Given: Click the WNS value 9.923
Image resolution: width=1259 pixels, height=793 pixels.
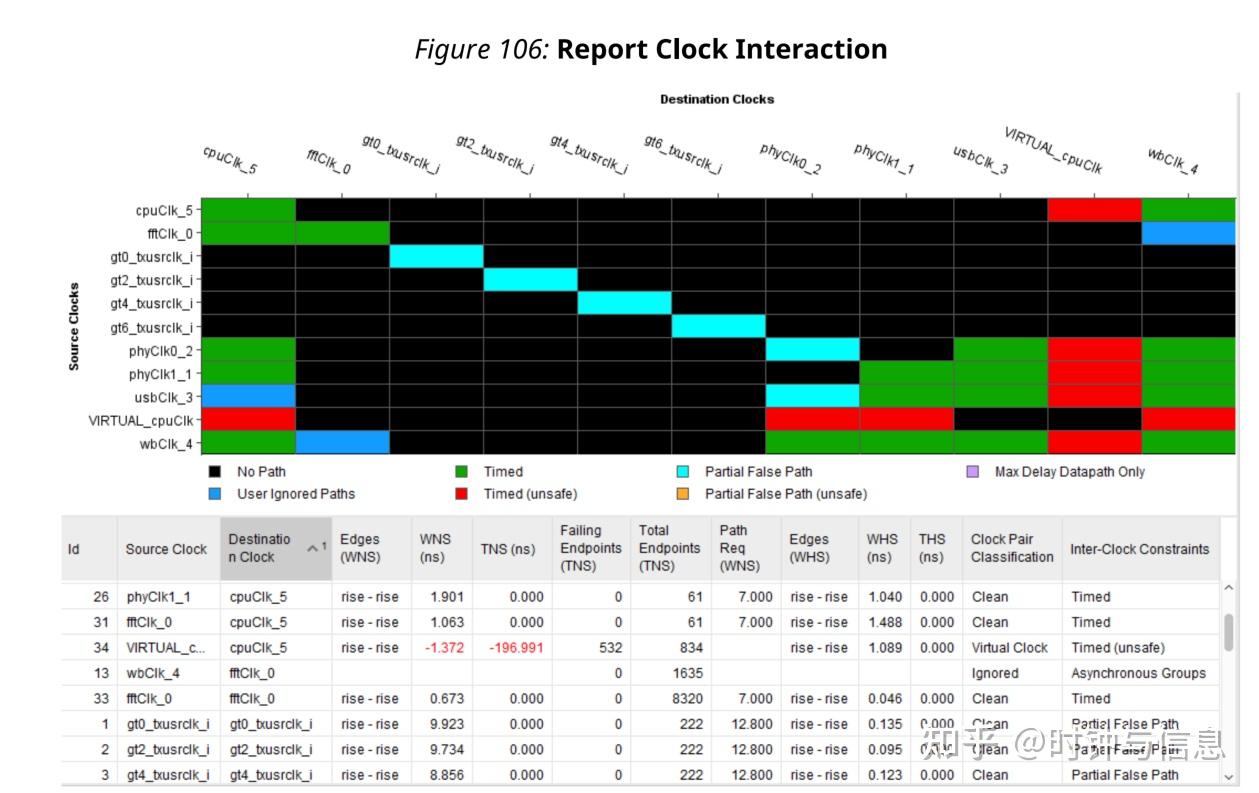Looking at the screenshot, I should click(x=447, y=724).
